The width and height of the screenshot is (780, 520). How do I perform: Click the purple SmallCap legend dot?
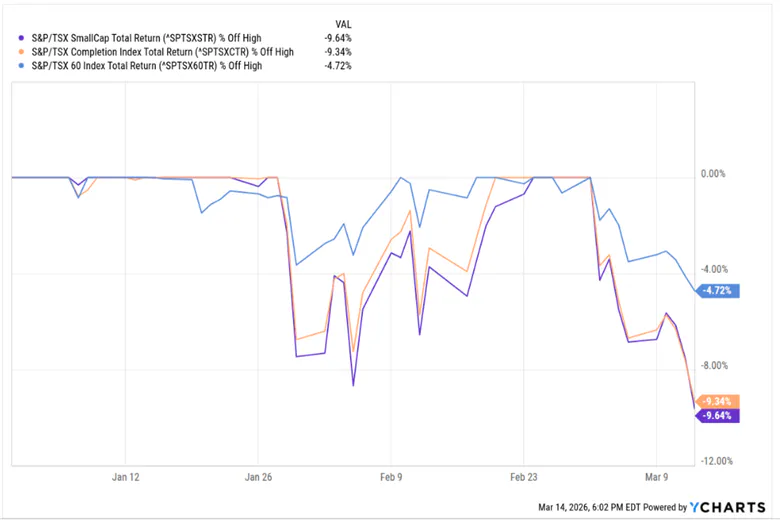coord(23,39)
